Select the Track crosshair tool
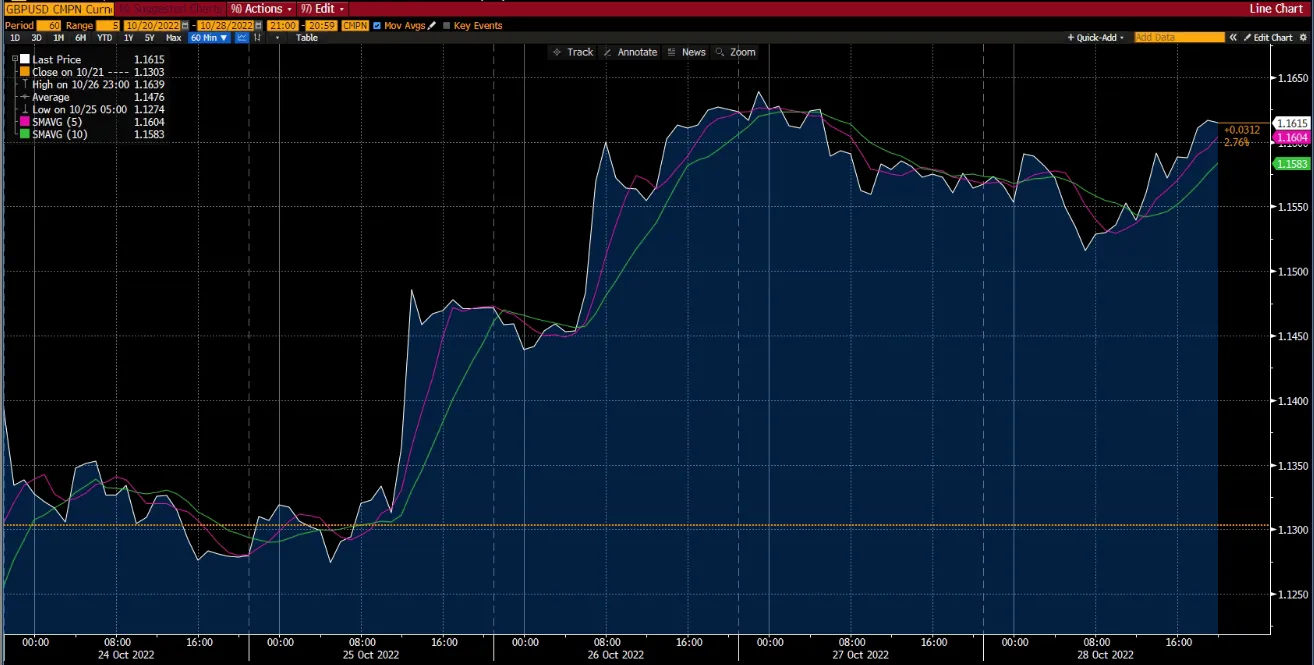This screenshot has width=1314, height=665. tap(573, 51)
